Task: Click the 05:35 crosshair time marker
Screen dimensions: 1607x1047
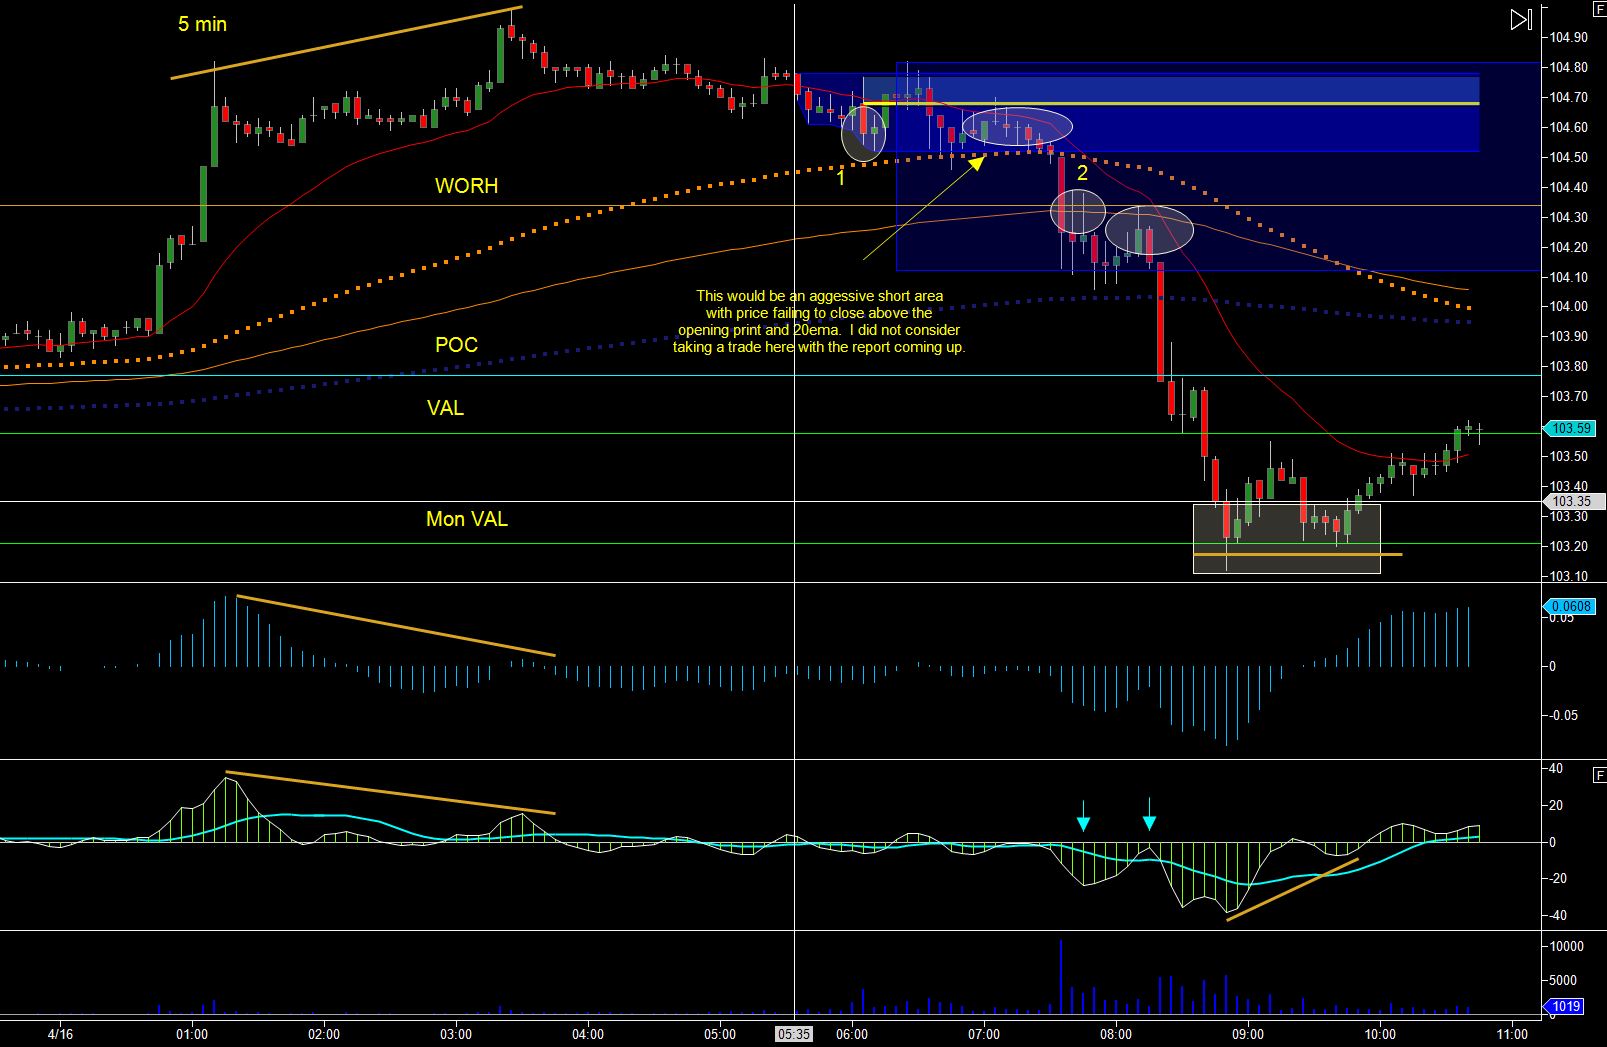Action: [x=794, y=1034]
